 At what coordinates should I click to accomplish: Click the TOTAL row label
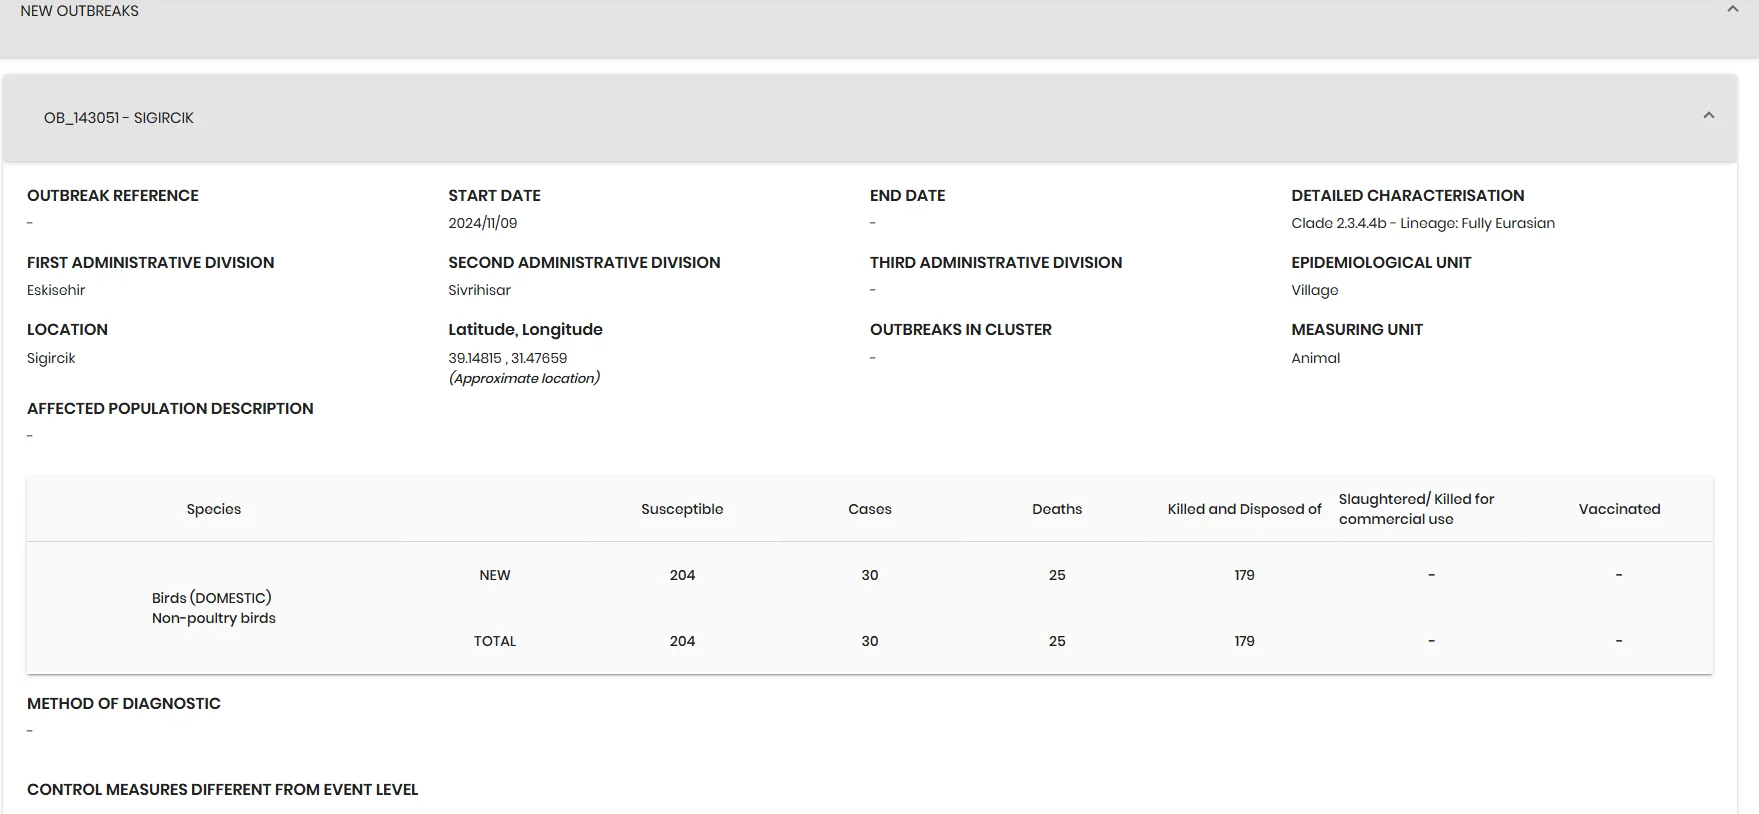tap(495, 641)
